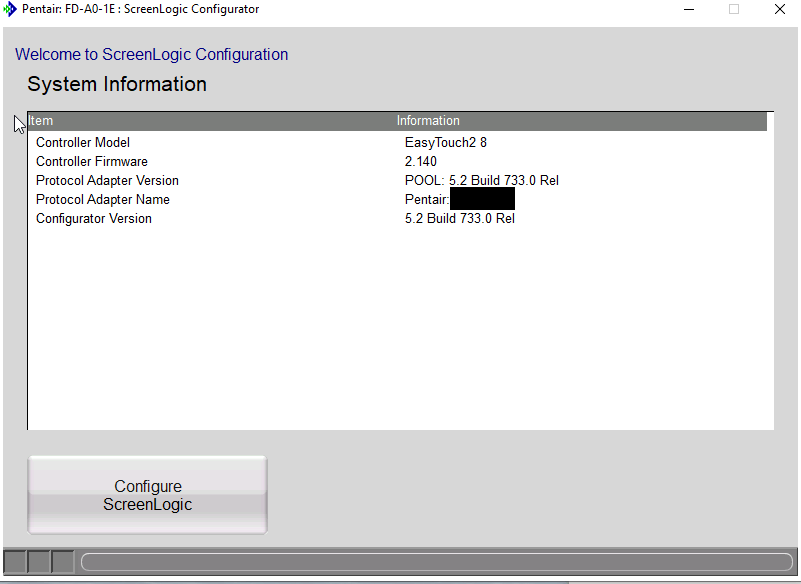
Task: Select the Pentair: adapter name value
Action: coord(460,199)
